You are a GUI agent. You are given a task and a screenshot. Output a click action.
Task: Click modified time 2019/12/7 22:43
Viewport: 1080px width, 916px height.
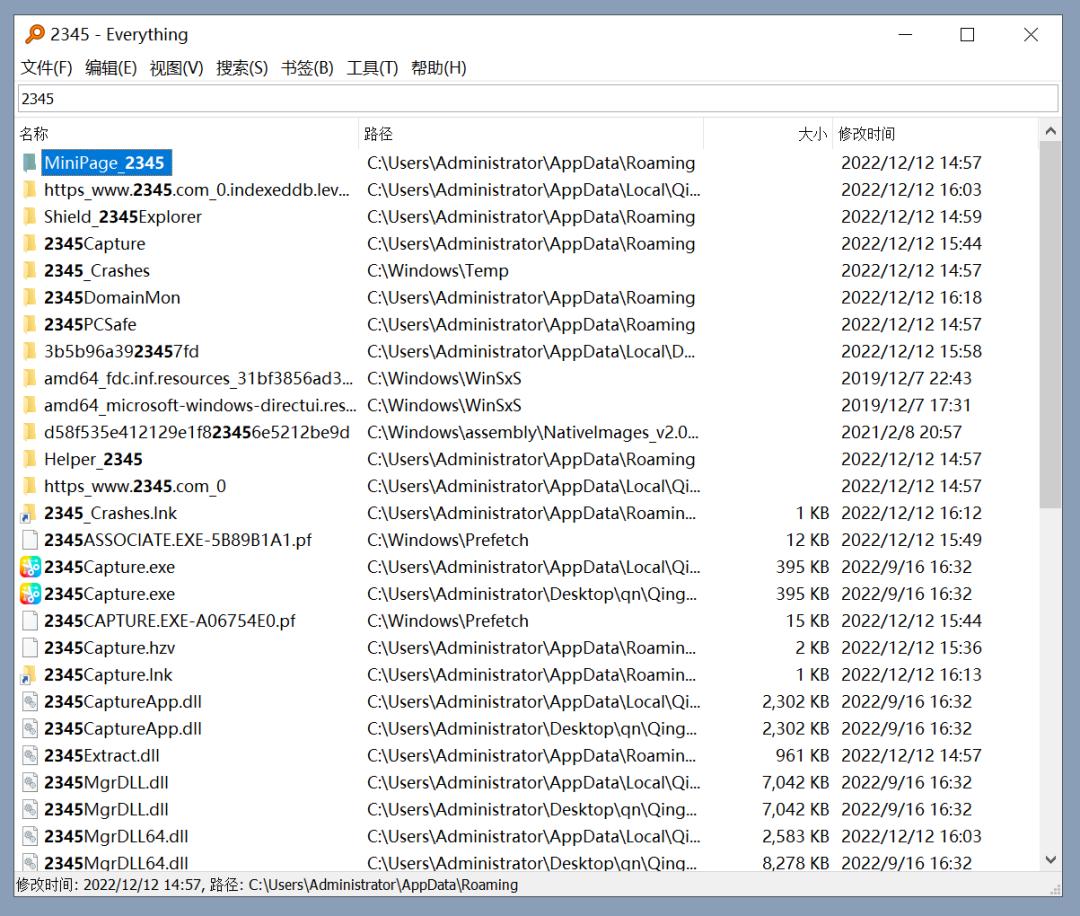point(906,378)
